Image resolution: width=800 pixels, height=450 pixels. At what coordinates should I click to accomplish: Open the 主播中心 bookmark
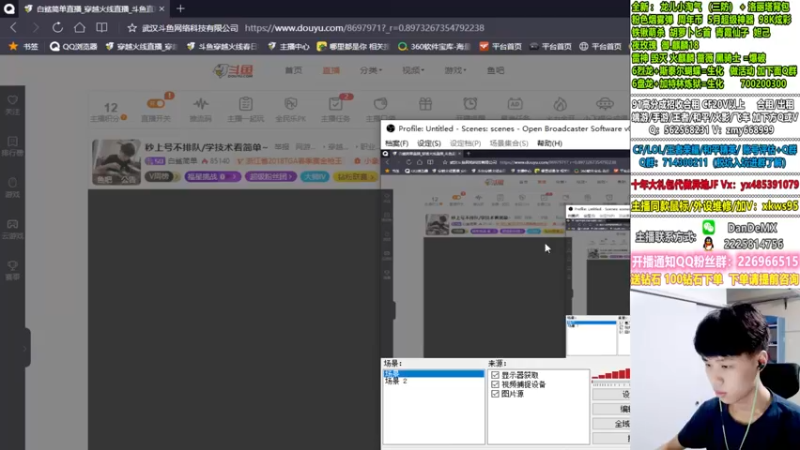pyautogui.click(x=289, y=46)
